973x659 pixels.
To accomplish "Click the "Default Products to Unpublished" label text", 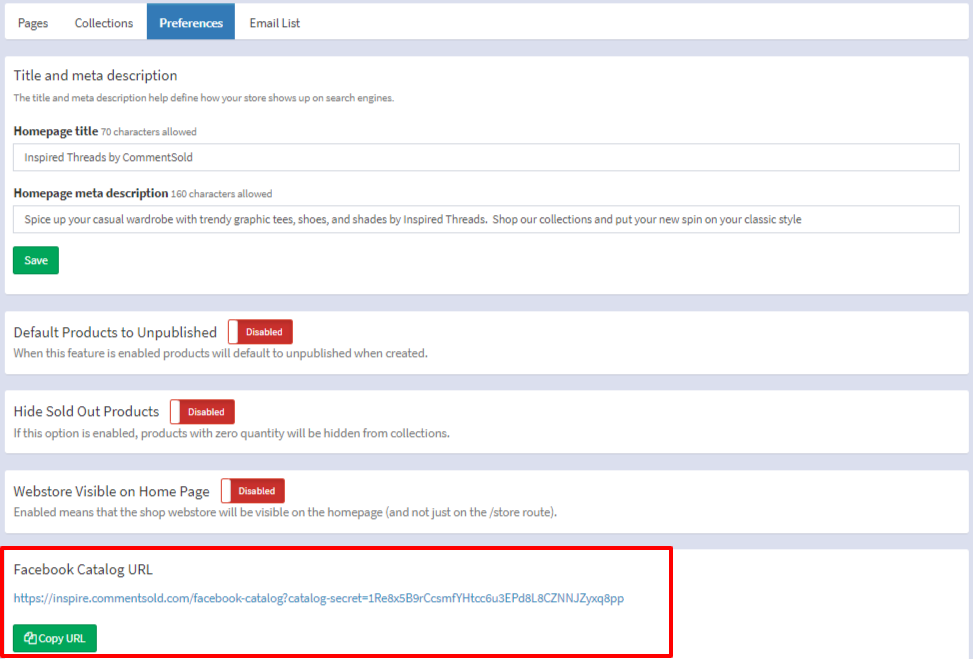I will (115, 332).
